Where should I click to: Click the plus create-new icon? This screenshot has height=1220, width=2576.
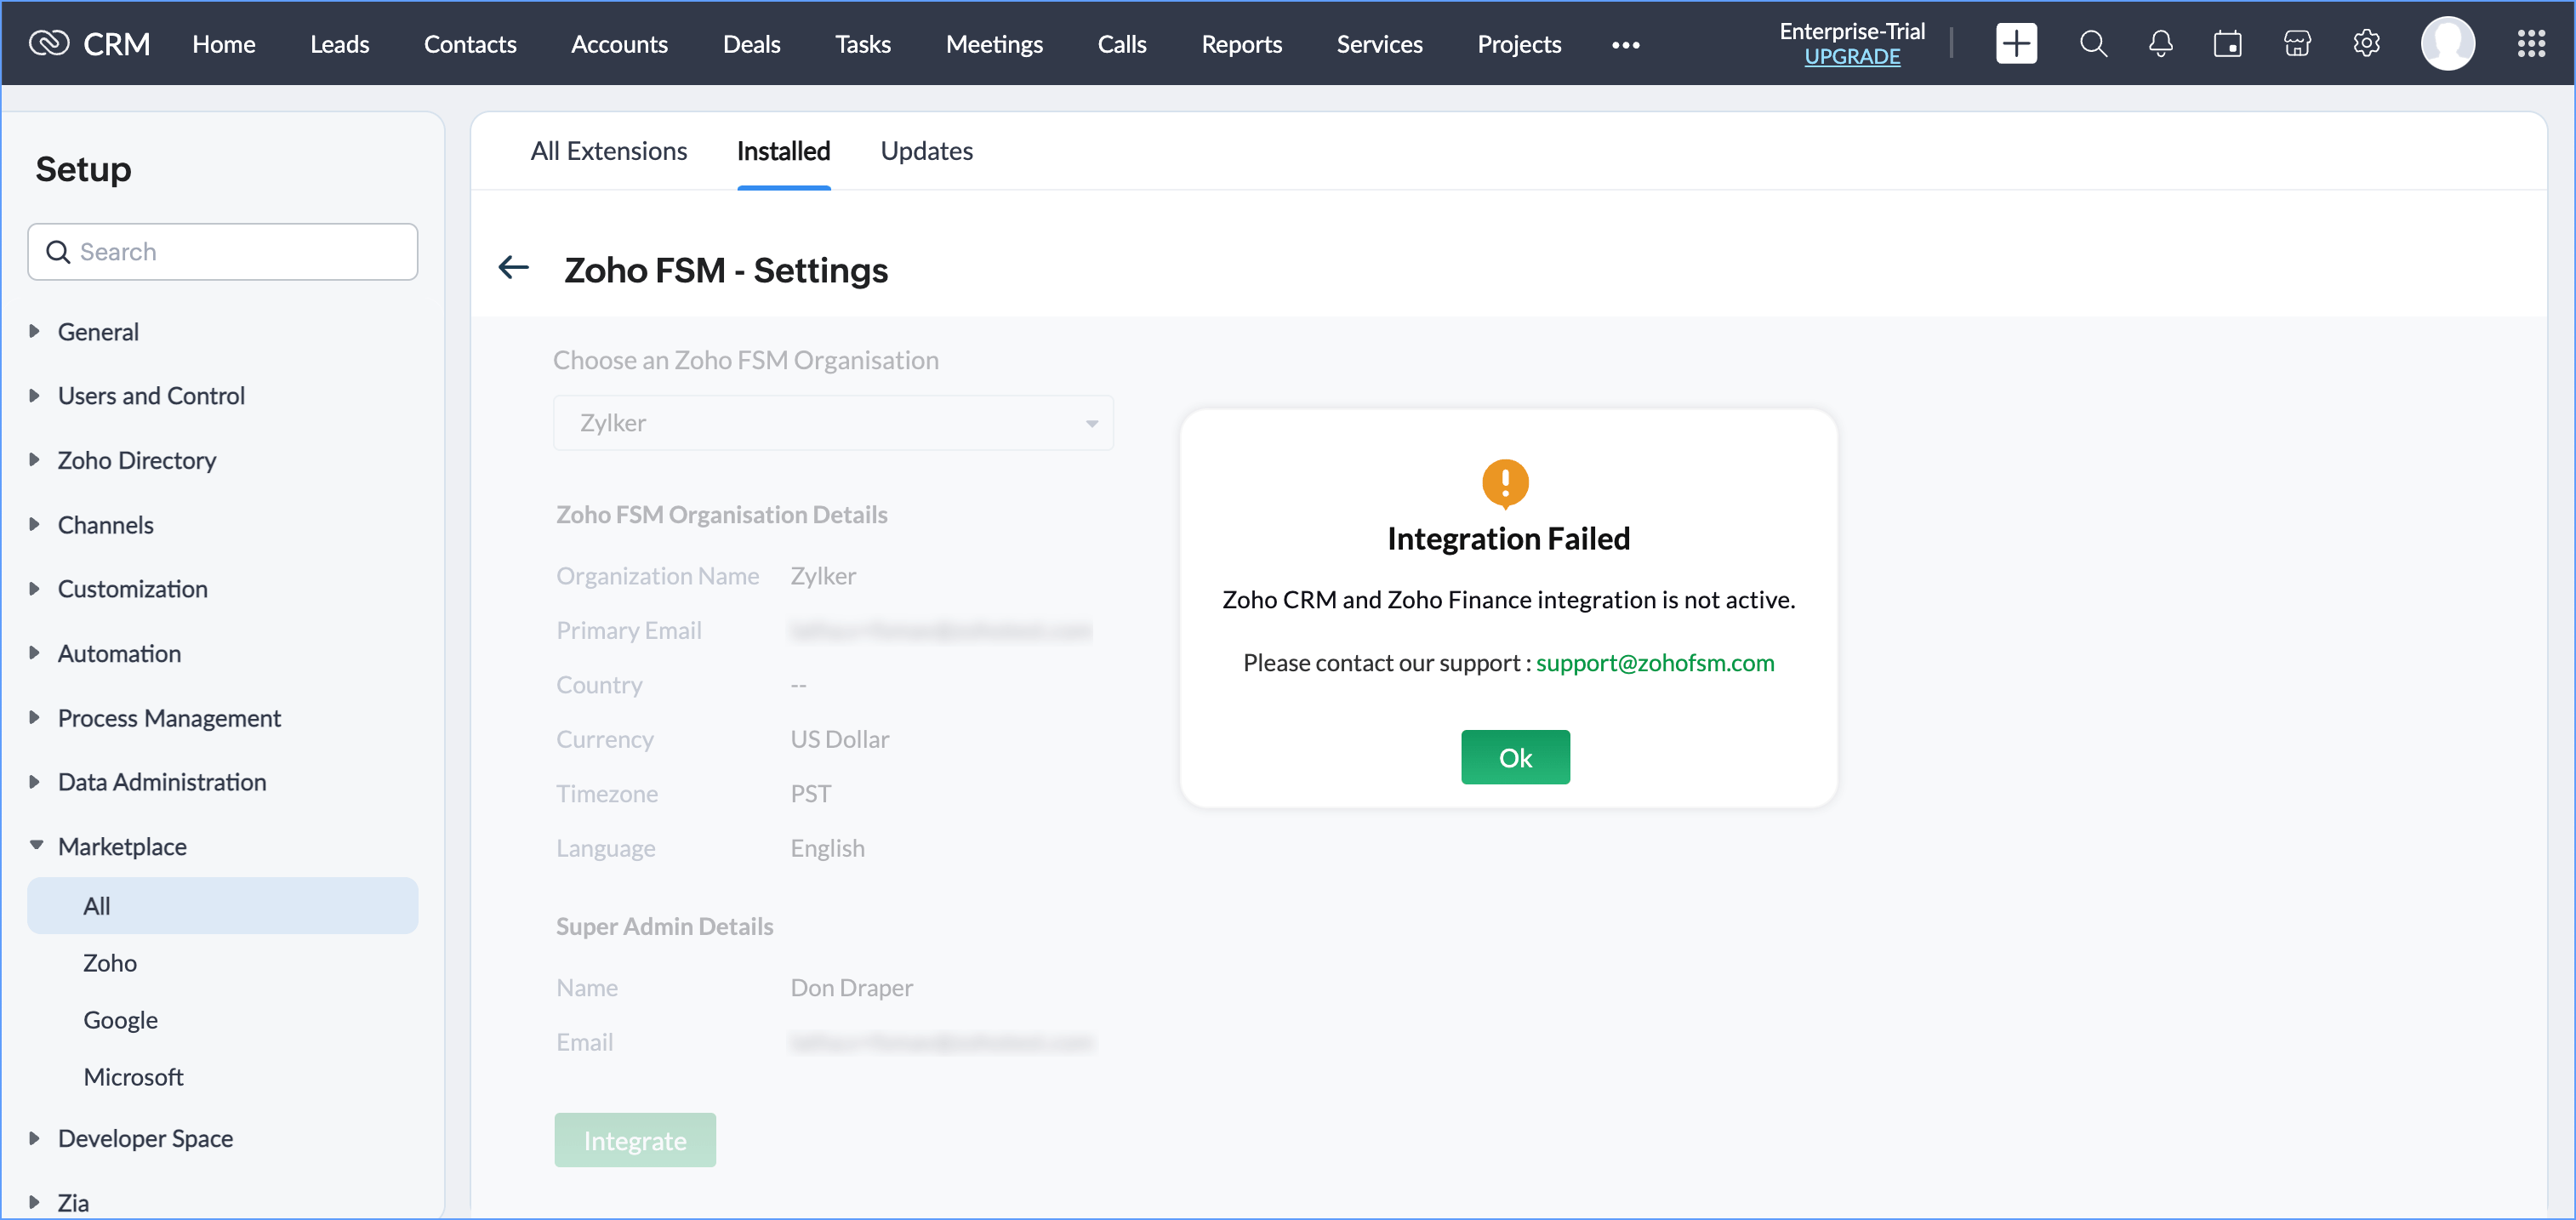click(x=2015, y=44)
